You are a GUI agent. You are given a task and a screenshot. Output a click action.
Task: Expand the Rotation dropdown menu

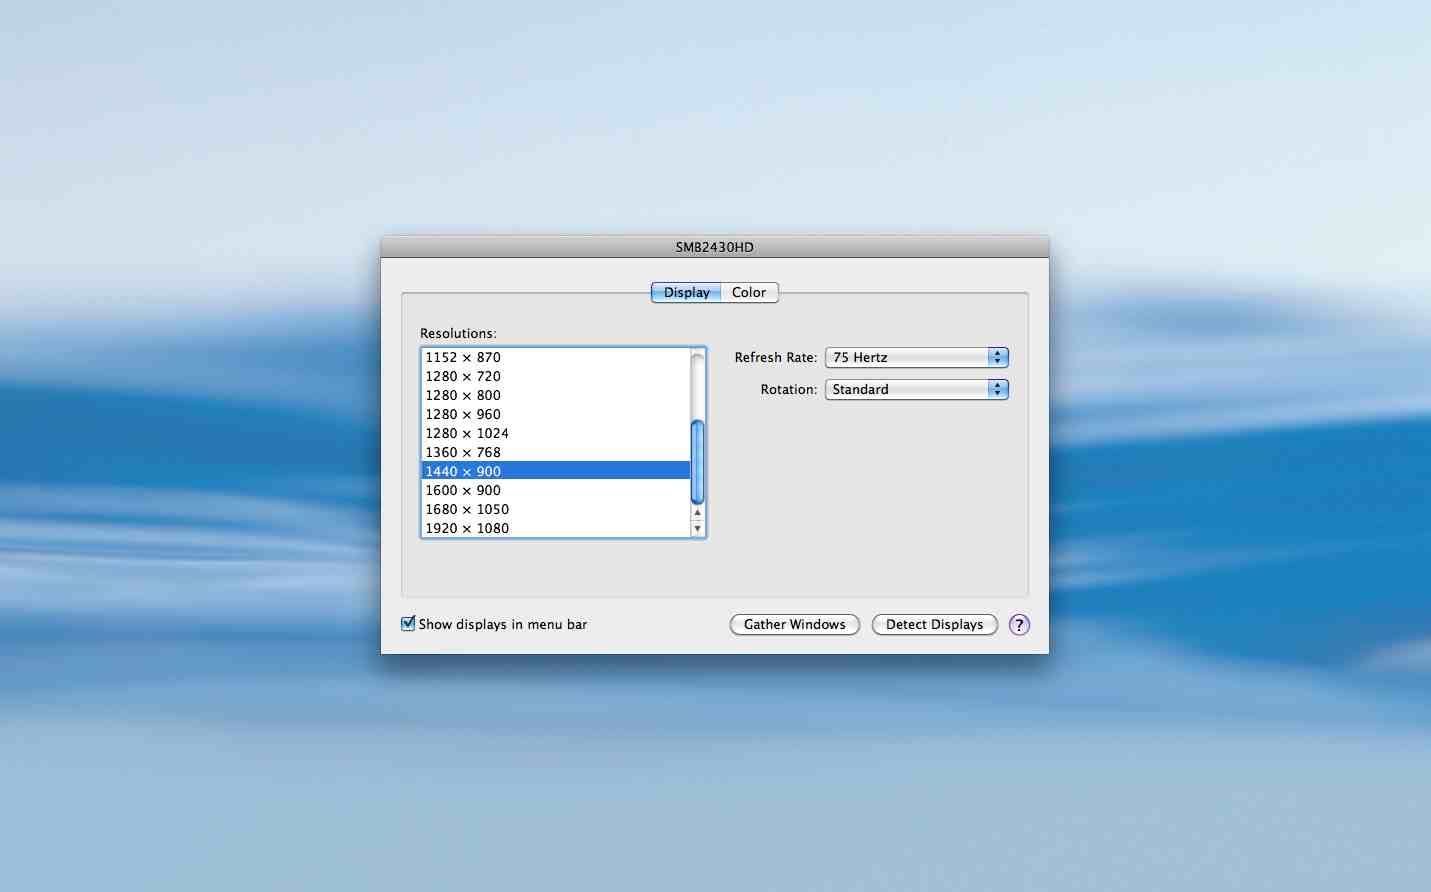(x=916, y=390)
